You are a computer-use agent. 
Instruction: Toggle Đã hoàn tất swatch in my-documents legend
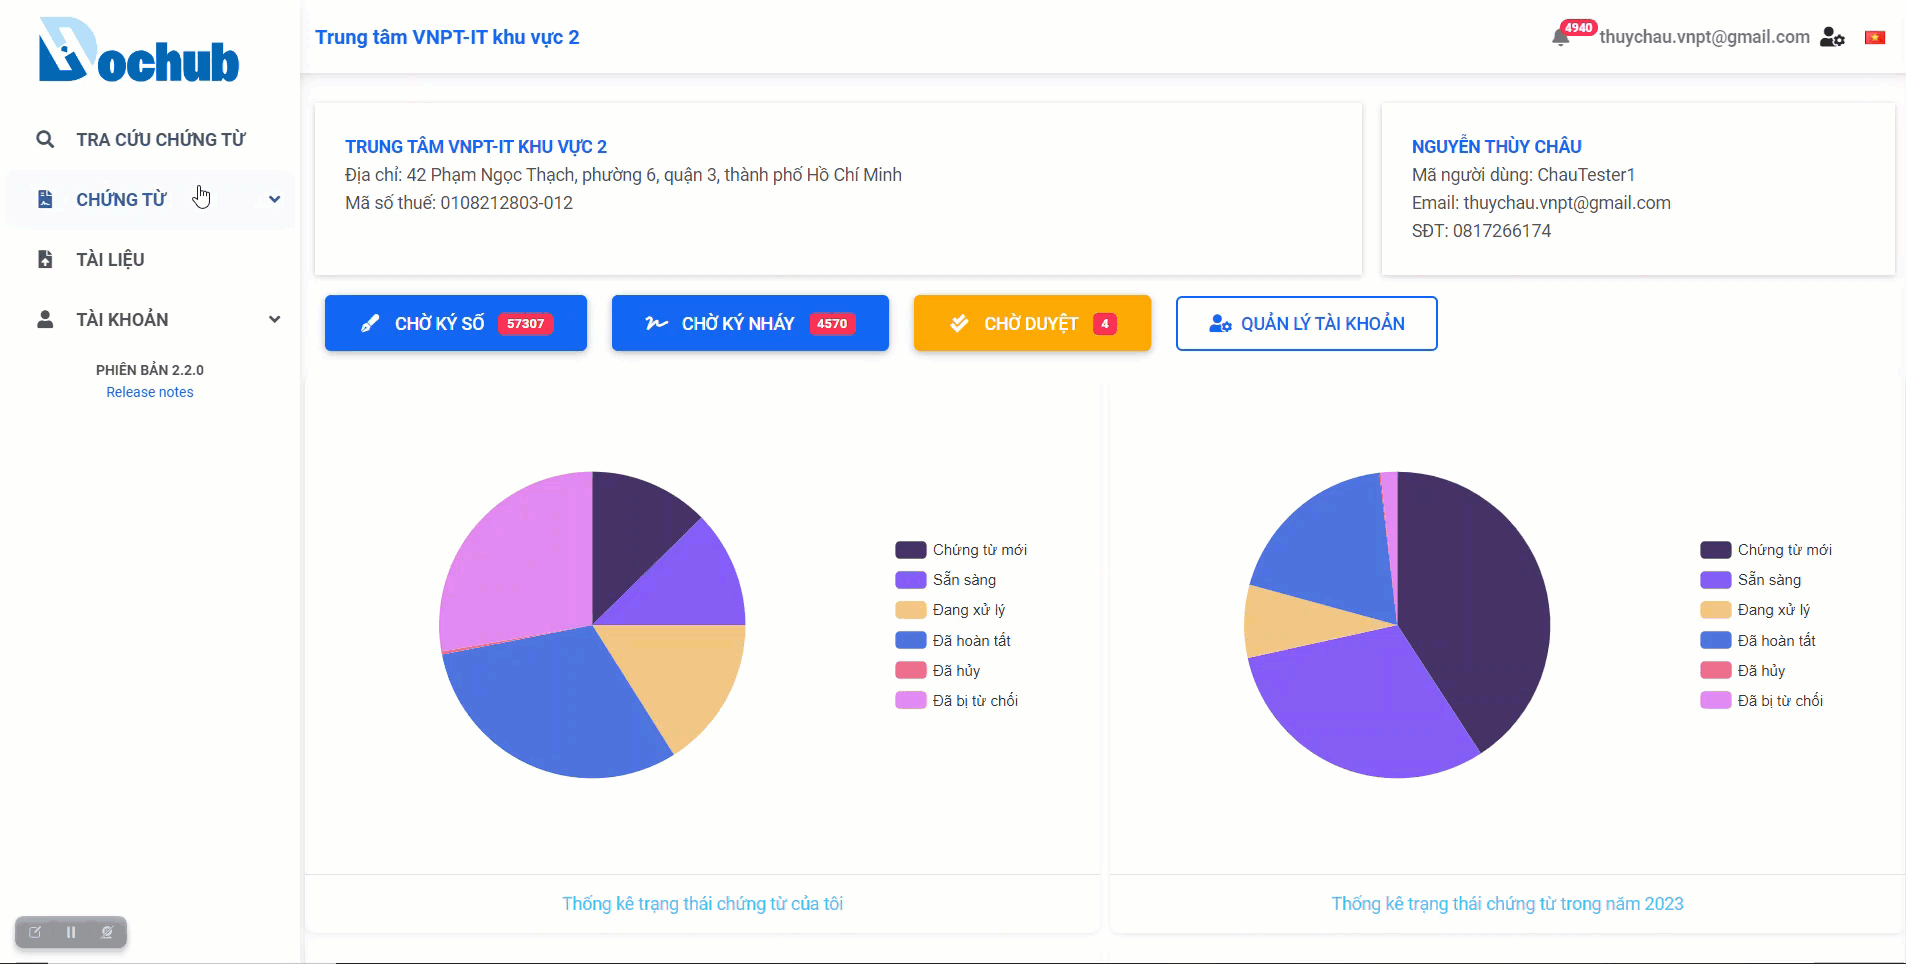point(911,640)
